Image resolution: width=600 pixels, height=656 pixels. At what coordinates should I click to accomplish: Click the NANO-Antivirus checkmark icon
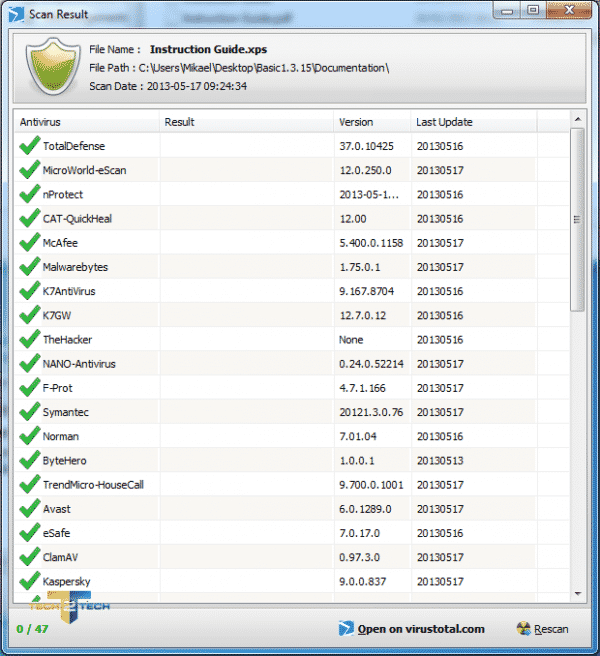tap(29, 364)
